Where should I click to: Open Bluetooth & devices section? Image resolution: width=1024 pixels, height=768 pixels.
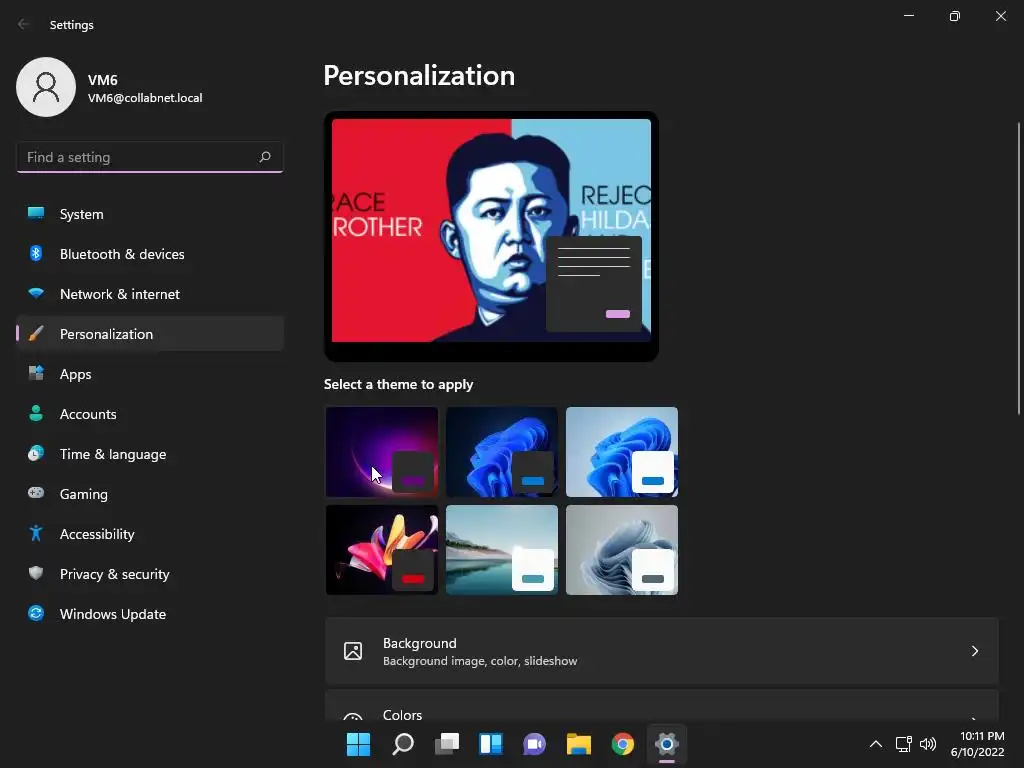click(x=150, y=253)
